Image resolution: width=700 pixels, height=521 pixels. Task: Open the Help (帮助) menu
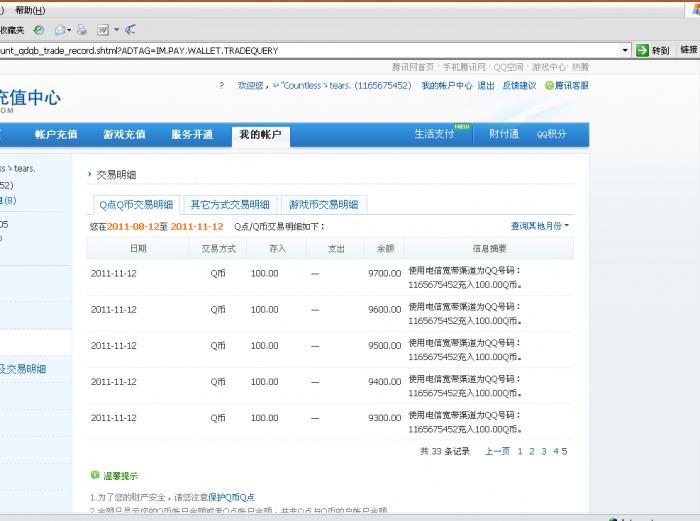click(30, 10)
